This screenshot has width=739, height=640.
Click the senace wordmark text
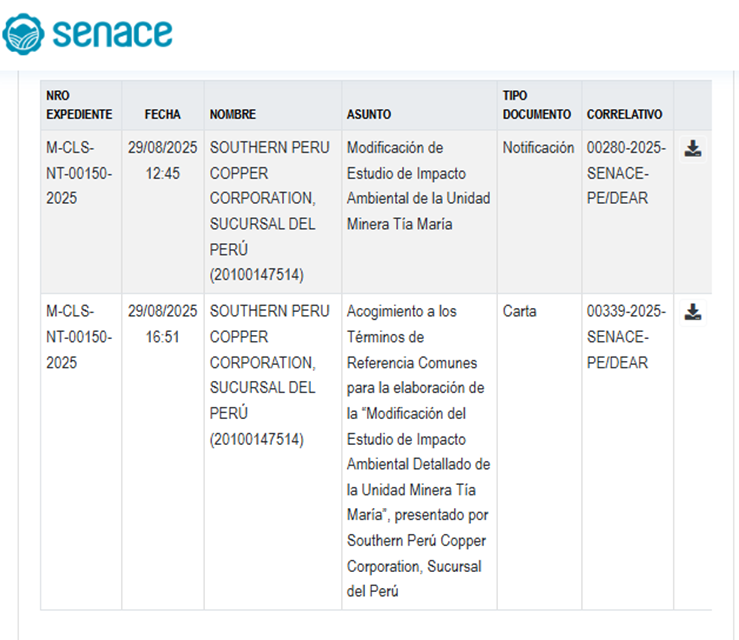(113, 32)
